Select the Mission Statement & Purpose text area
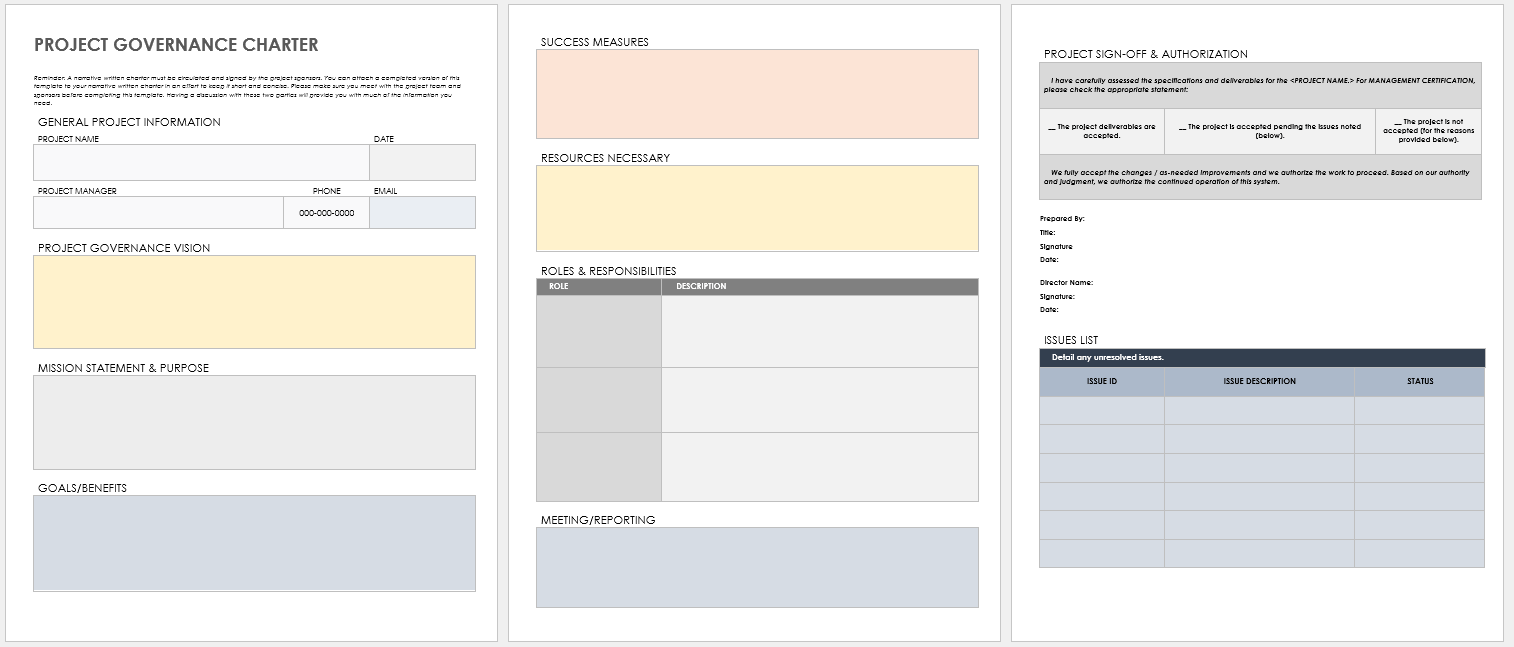This screenshot has height=647, width=1514. (254, 421)
